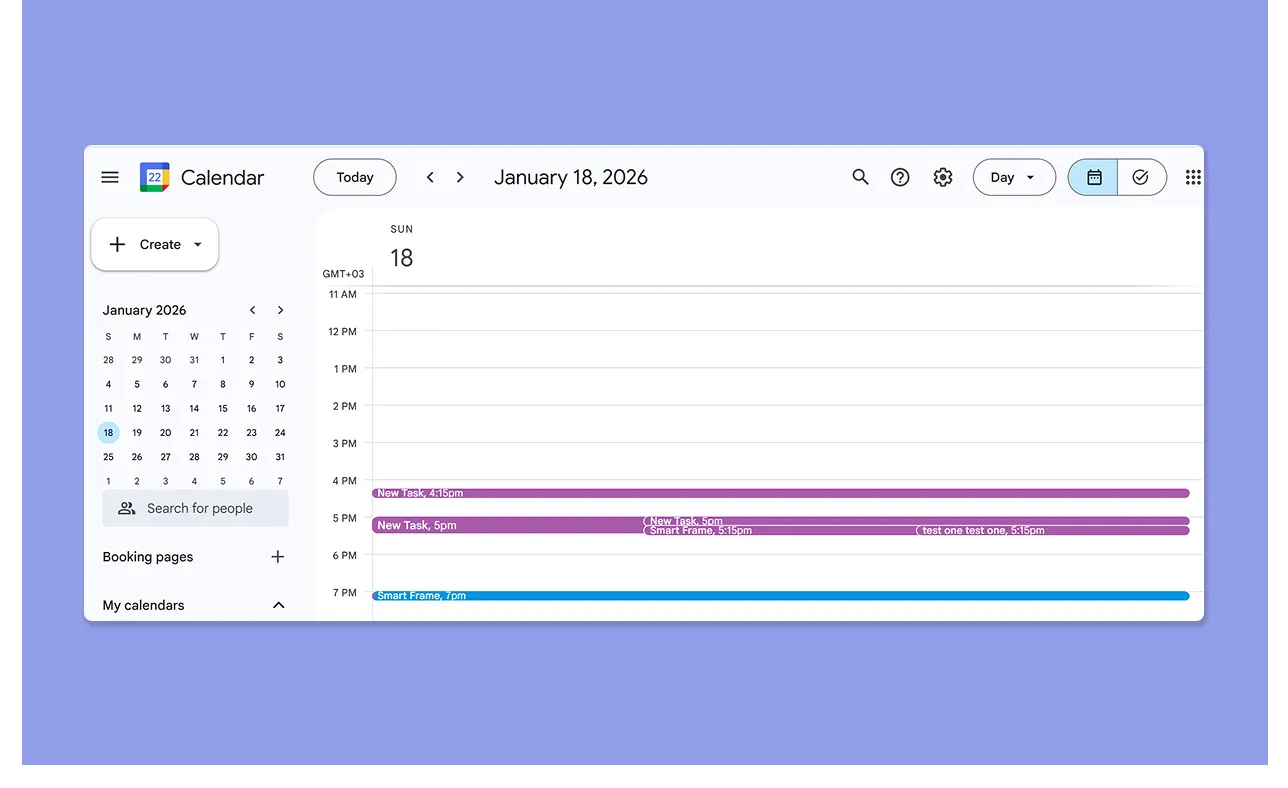Go to previous day with left chevron
Screen dimensions: 1288x788
pyautogui.click(x=430, y=177)
